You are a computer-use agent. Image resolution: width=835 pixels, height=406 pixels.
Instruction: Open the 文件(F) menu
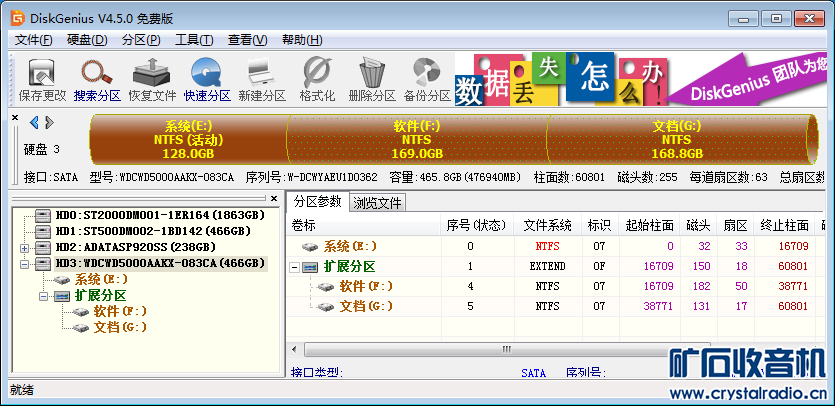click(x=34, y=40)
